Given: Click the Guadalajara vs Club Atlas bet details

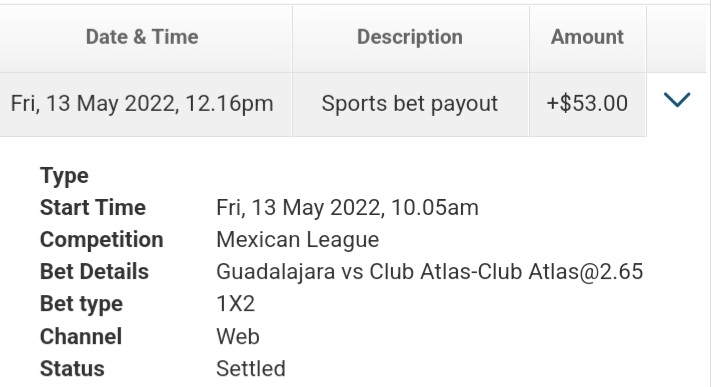Looking at the screenshot, I should (429, 272).
